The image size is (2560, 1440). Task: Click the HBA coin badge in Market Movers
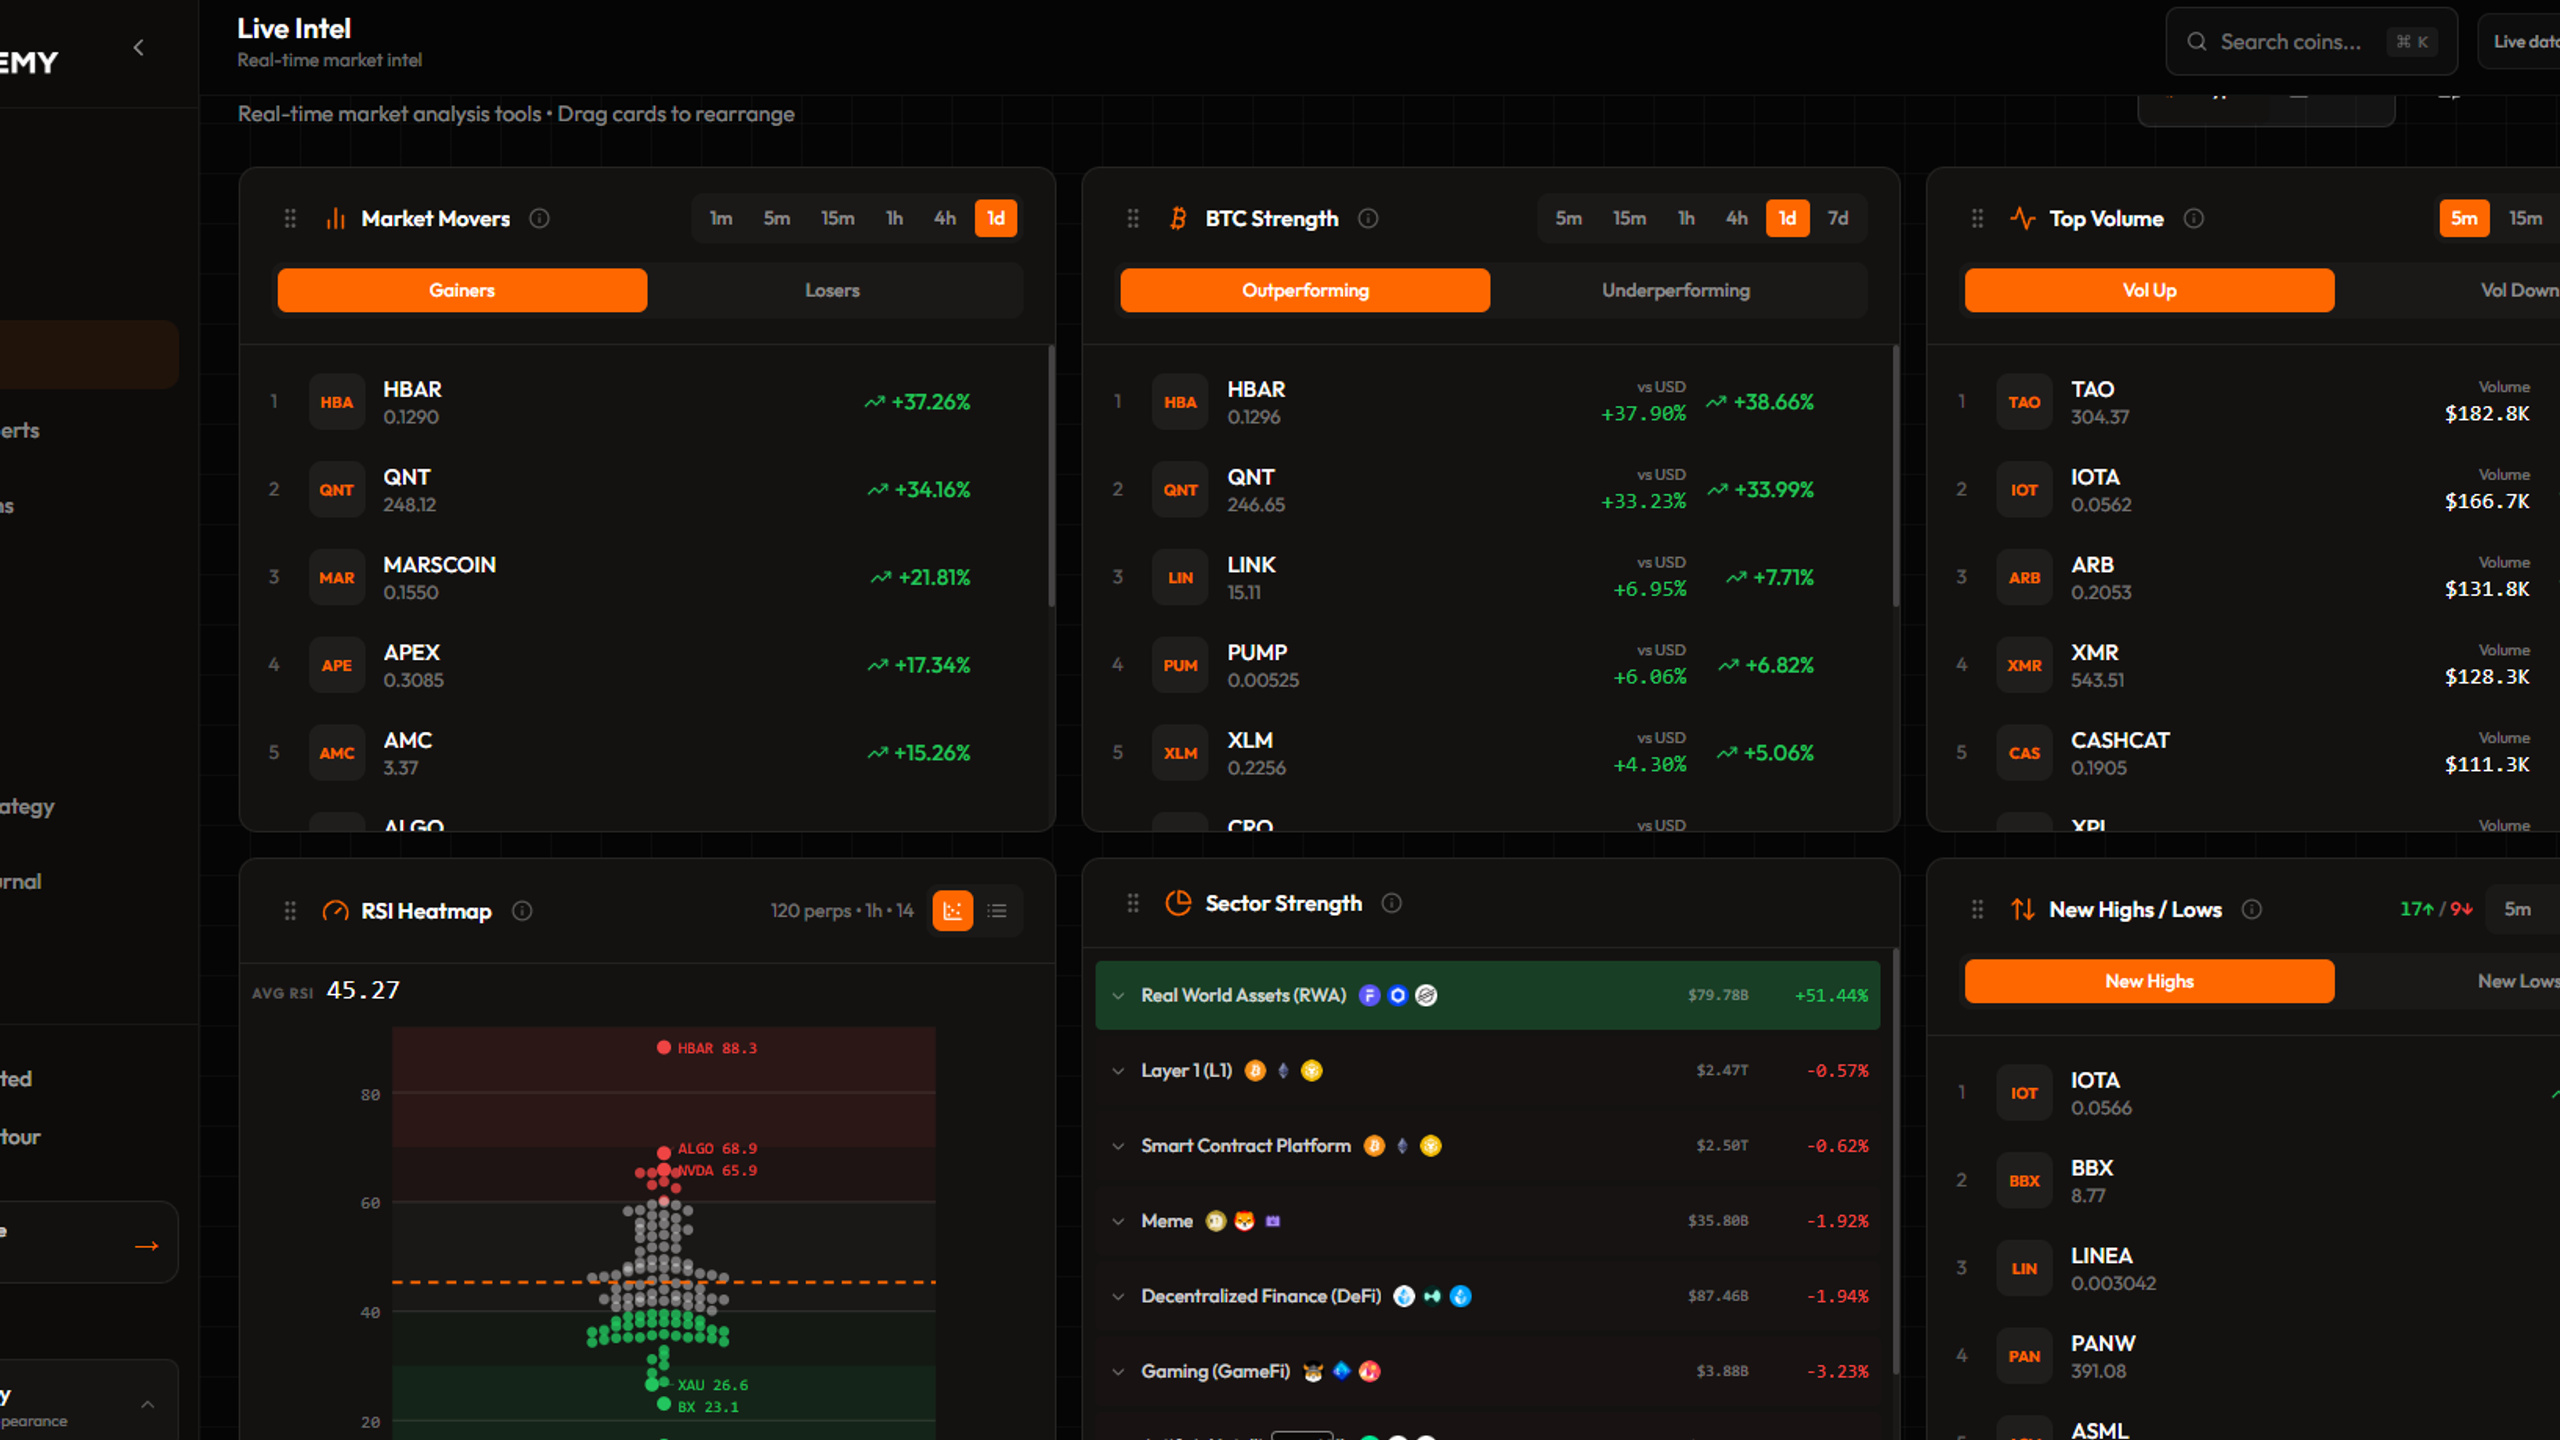click(337, 402)
